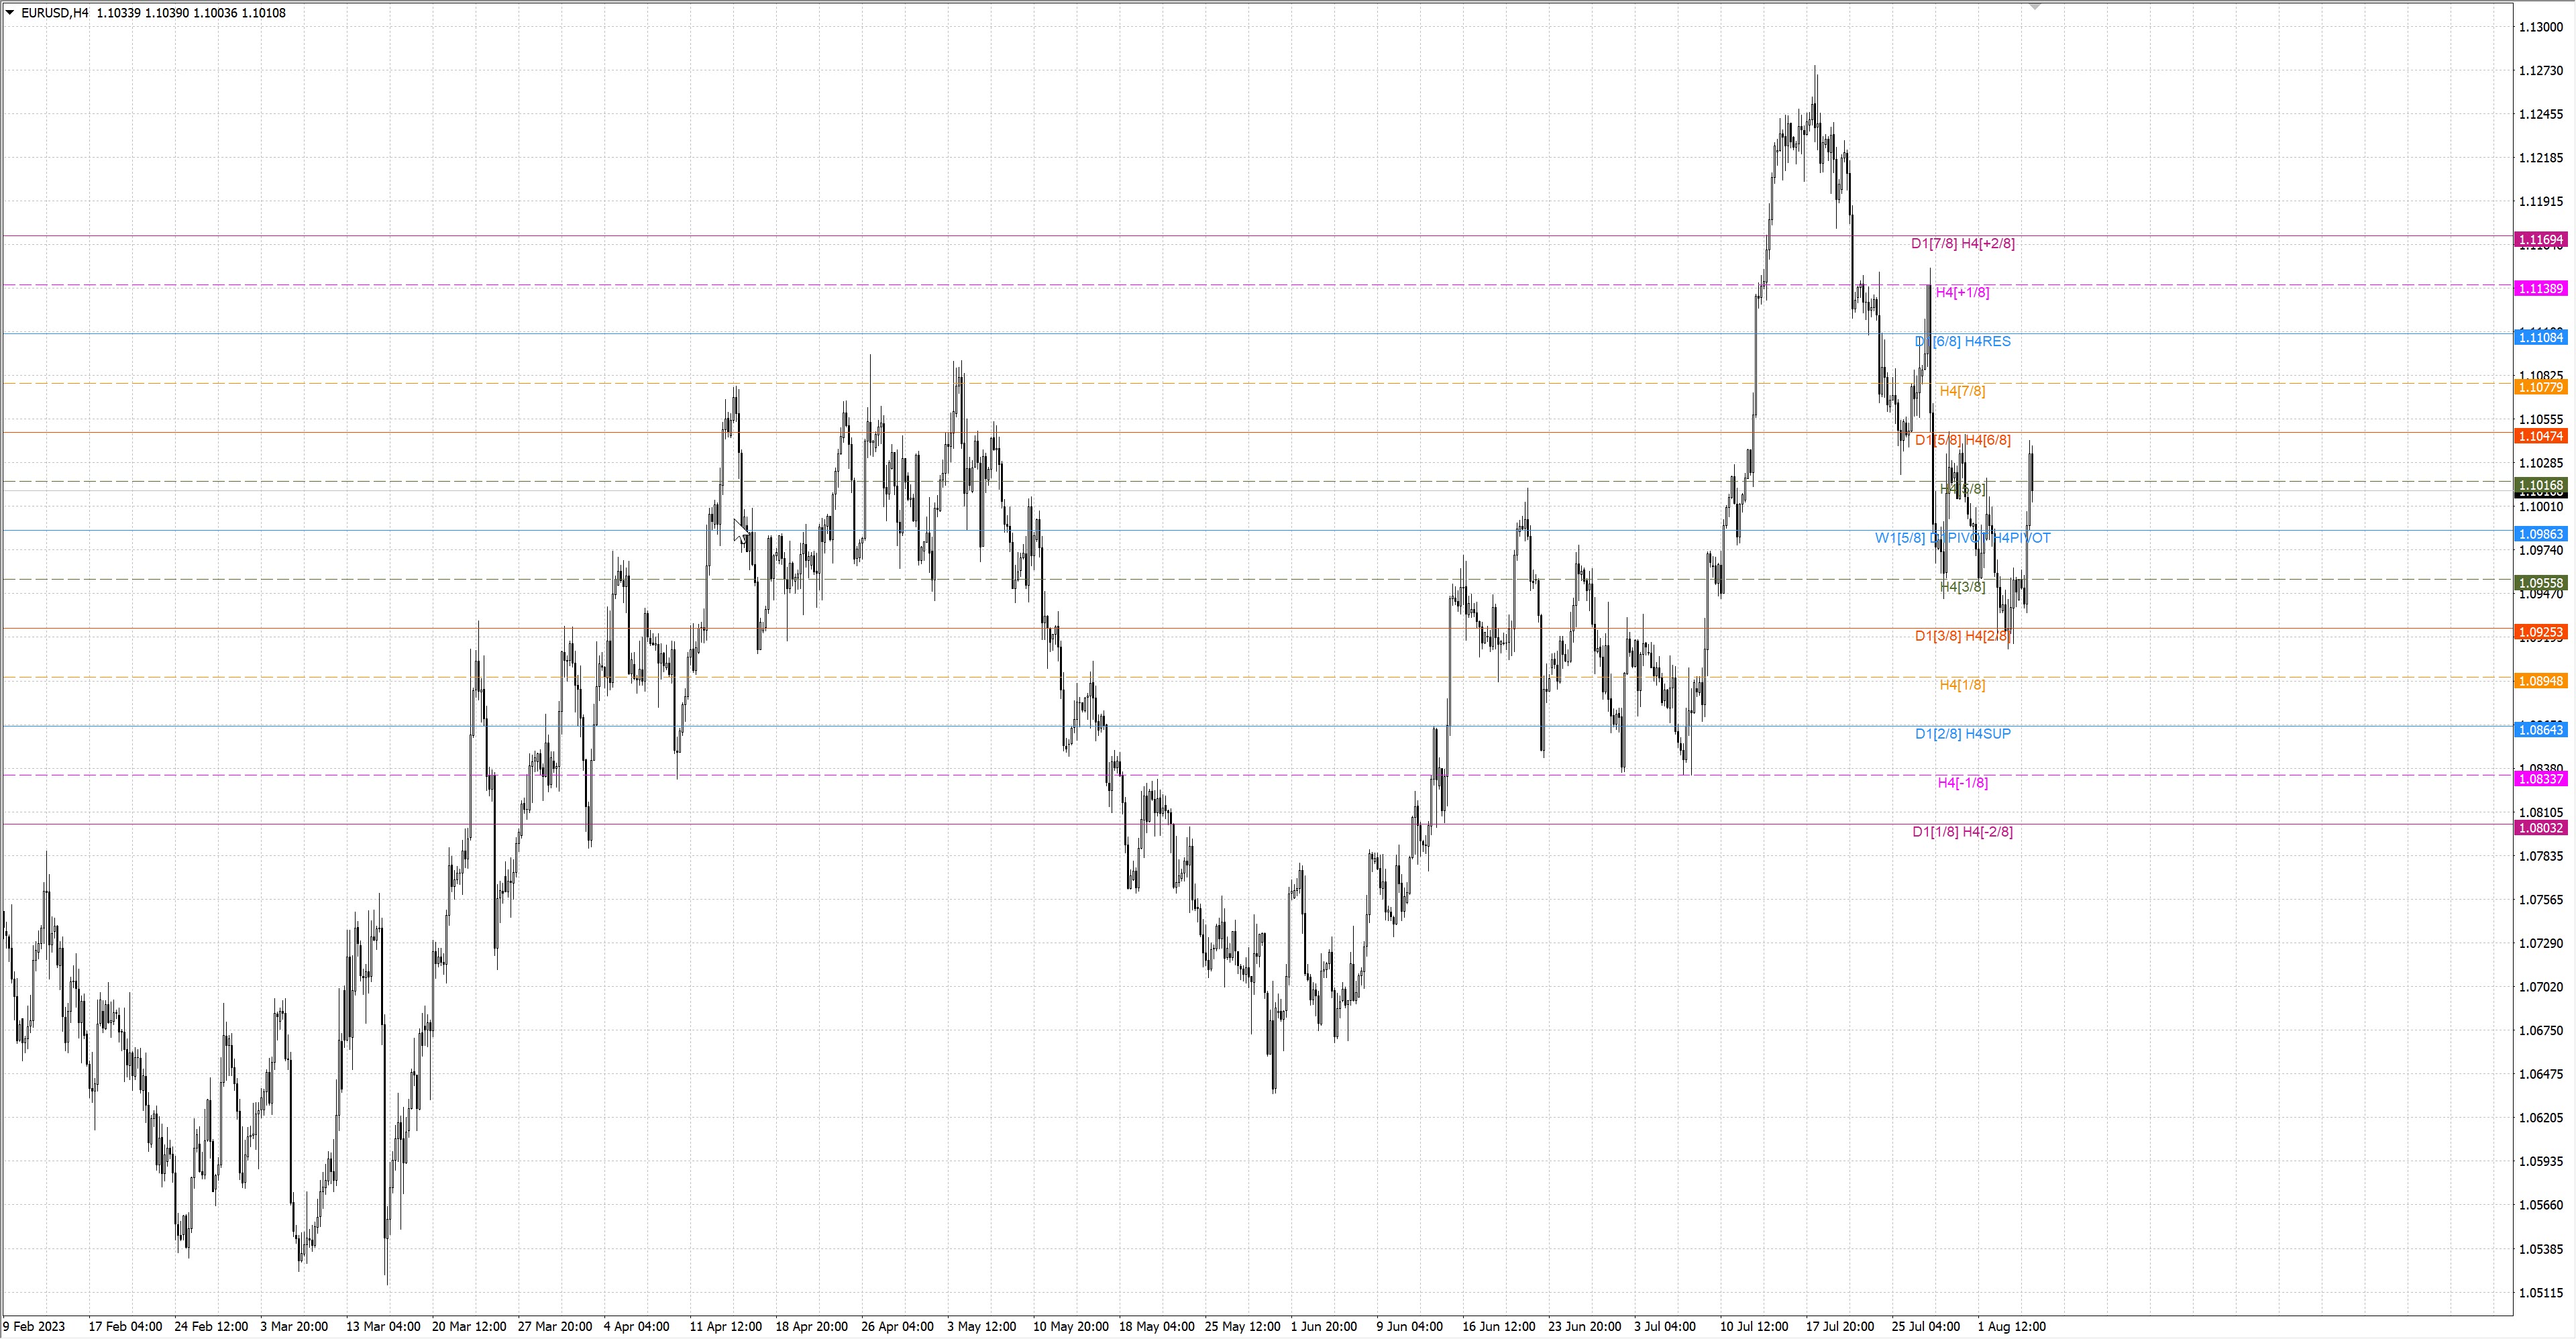2576x1339 pixels.
Task: Click the D1[1/8] H4[-2/8] label
Action: (x=1962, y=831)
